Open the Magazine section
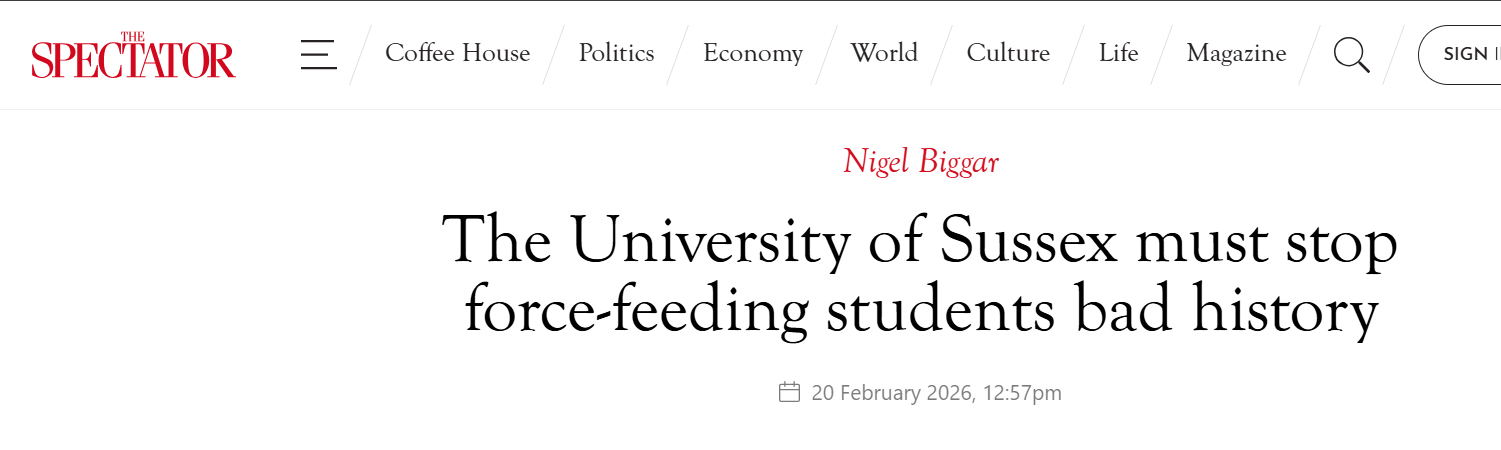This screenshot has width=1501, height=450. click(x=1236, y=53)
